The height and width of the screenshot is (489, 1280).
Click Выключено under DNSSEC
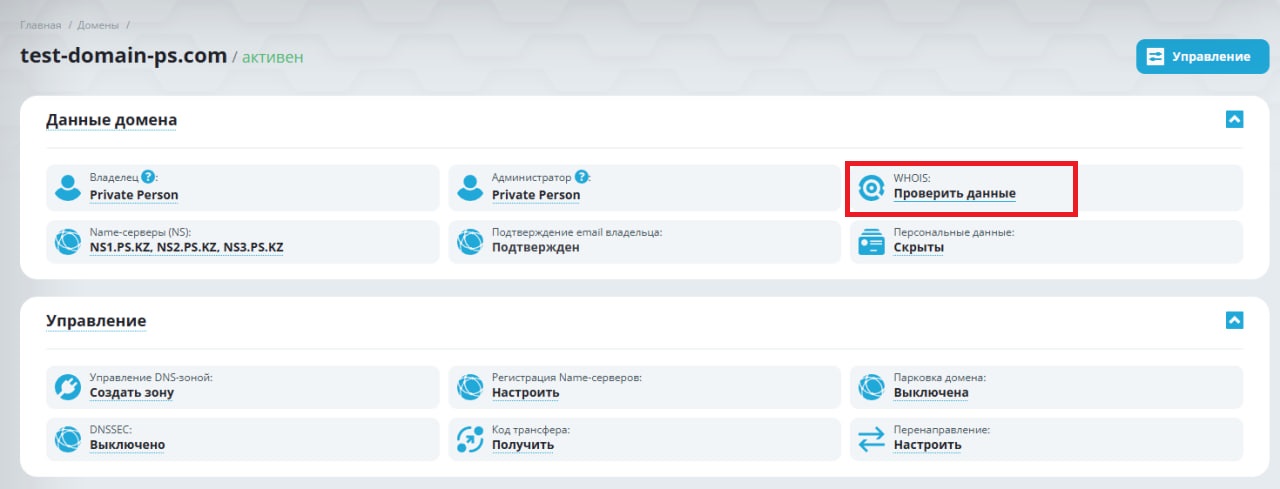tap(128, 444)
